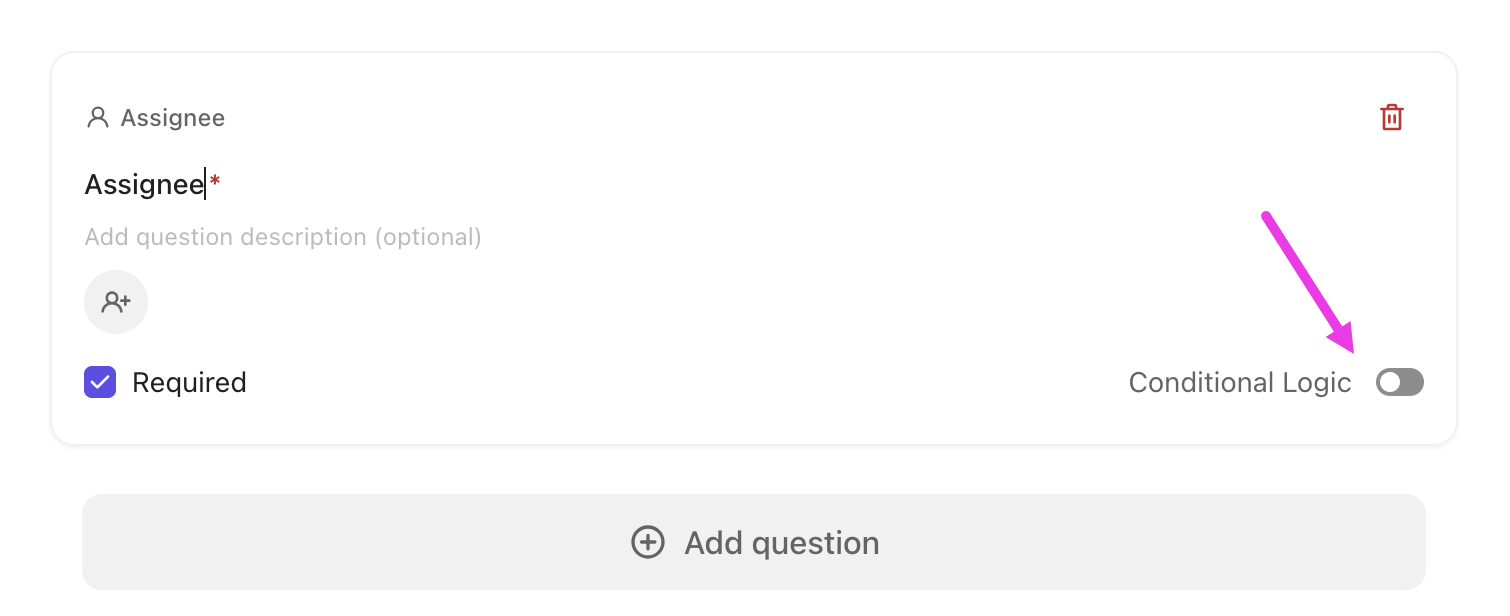Click empty card space right of add-assignee button
Screen dimensions: 1510x616
[700, 302]
